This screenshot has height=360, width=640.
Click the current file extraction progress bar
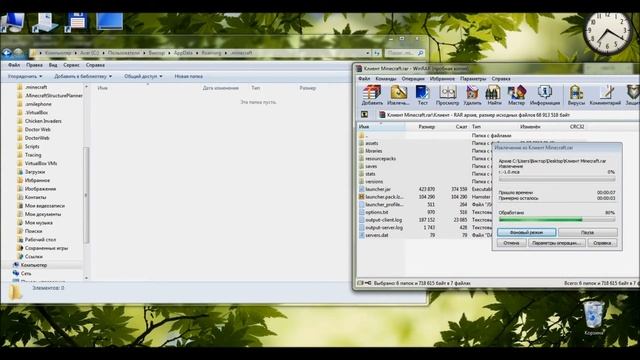tap(557, 179)
